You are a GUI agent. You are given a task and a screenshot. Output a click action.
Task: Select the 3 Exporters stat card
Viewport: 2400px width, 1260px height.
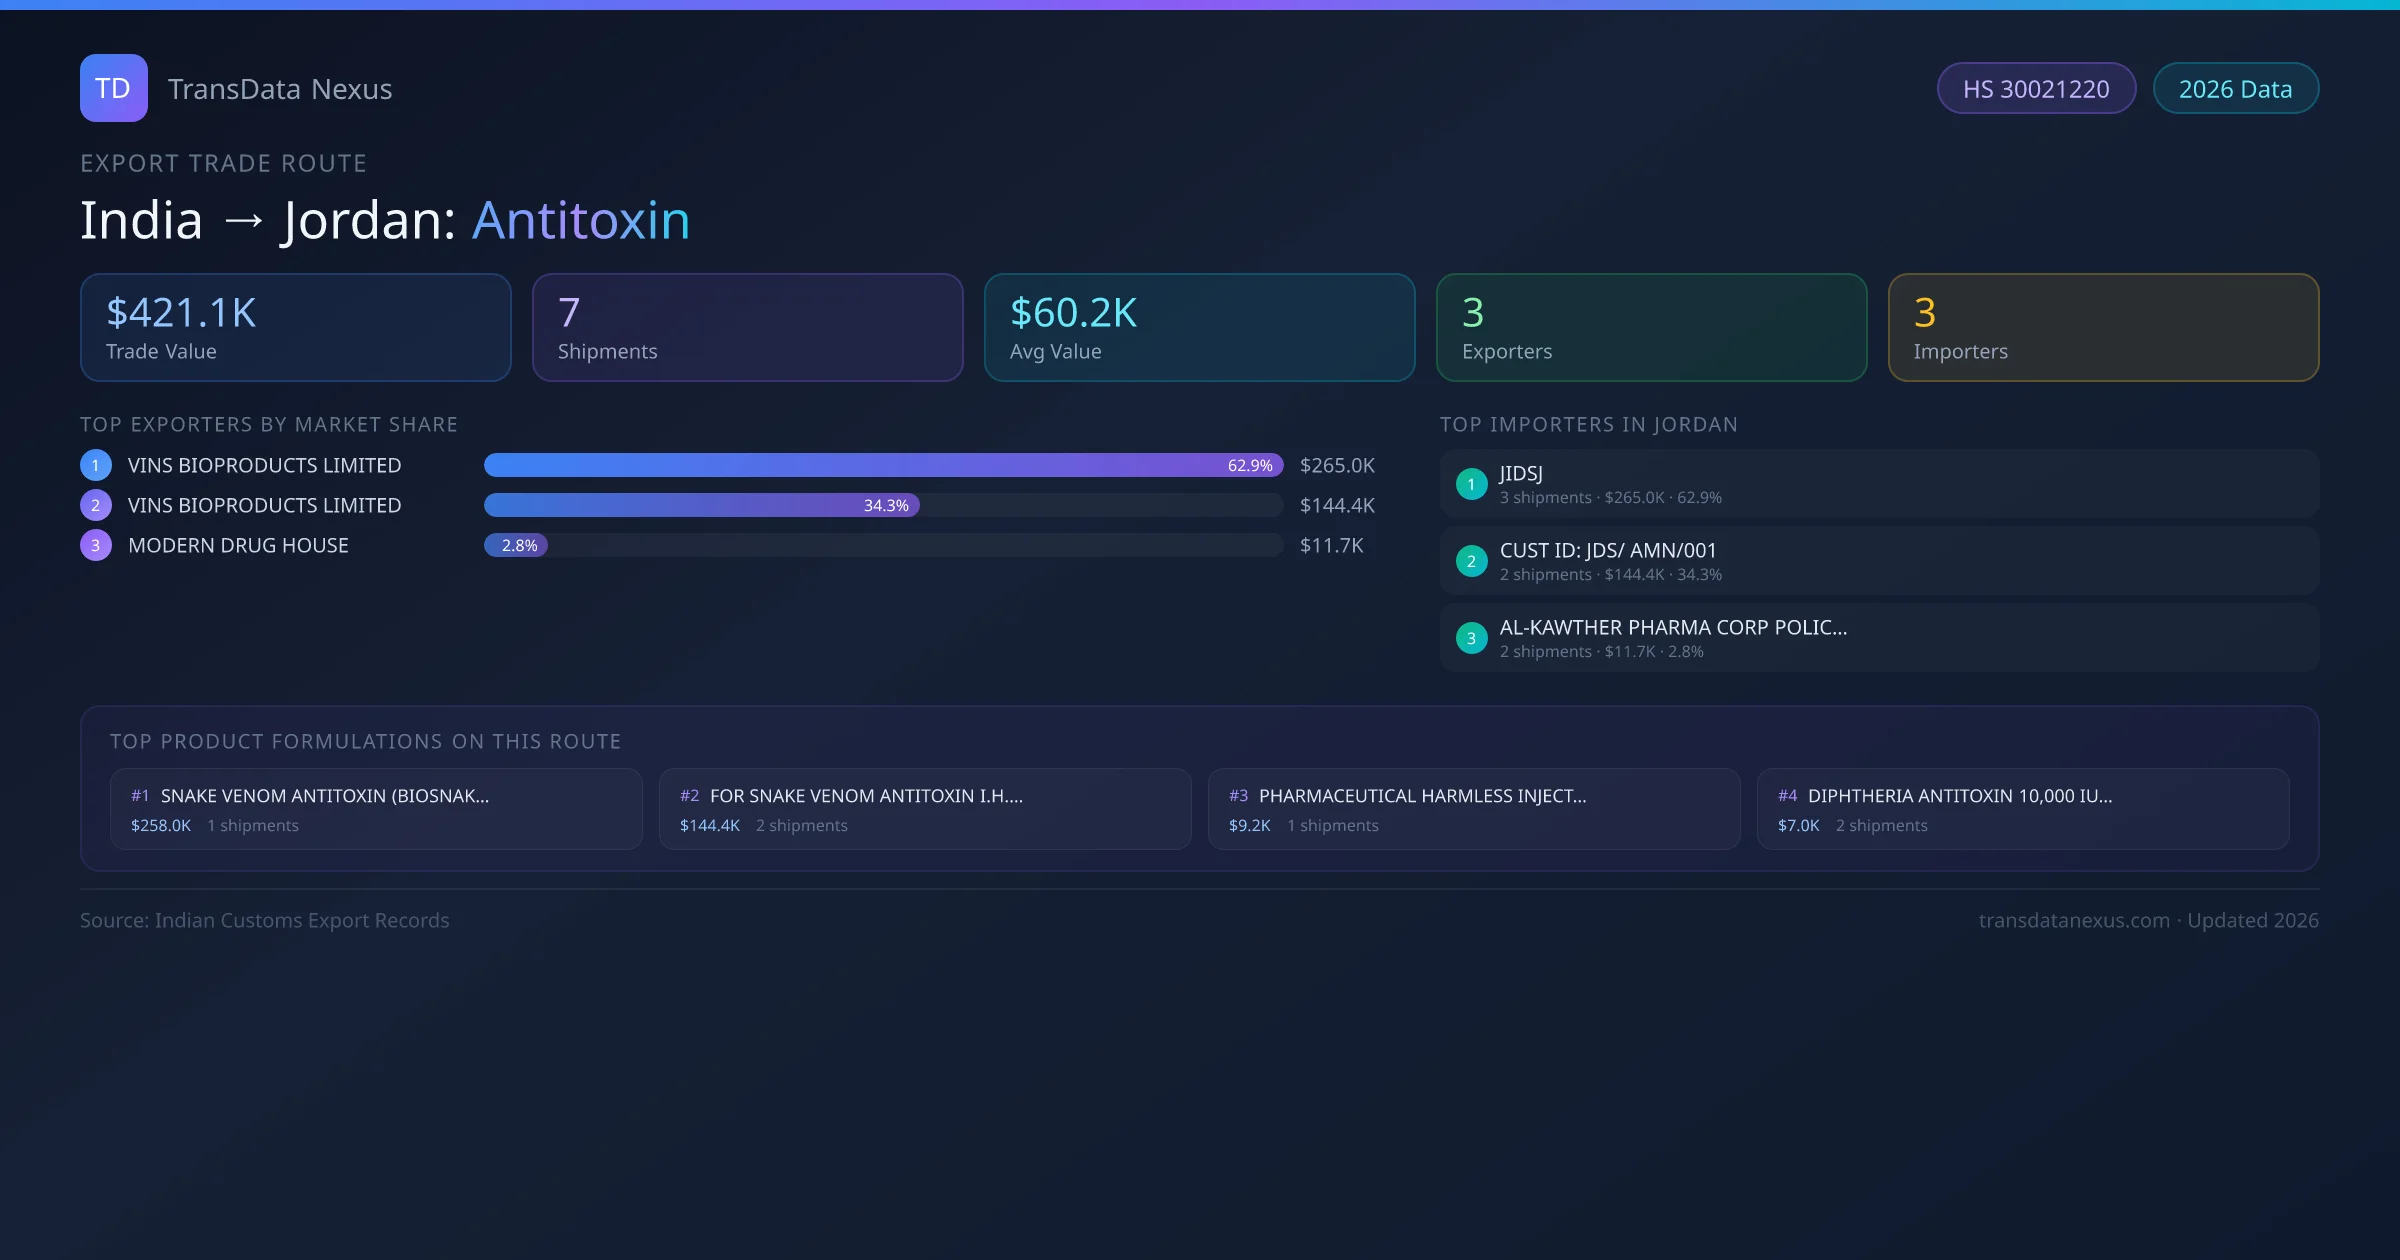click(1651, 328)
